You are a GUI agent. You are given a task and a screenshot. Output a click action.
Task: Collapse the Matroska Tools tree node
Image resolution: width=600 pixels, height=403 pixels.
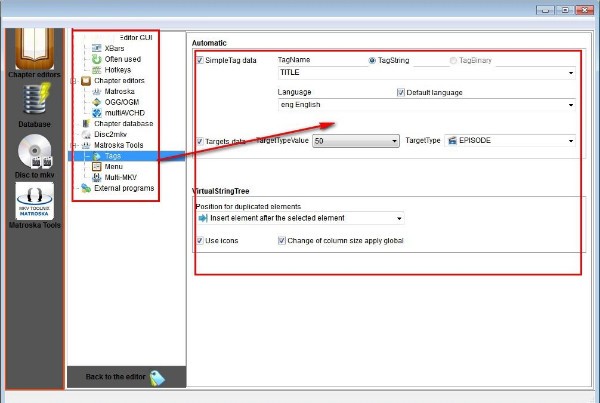coord(73,145)
